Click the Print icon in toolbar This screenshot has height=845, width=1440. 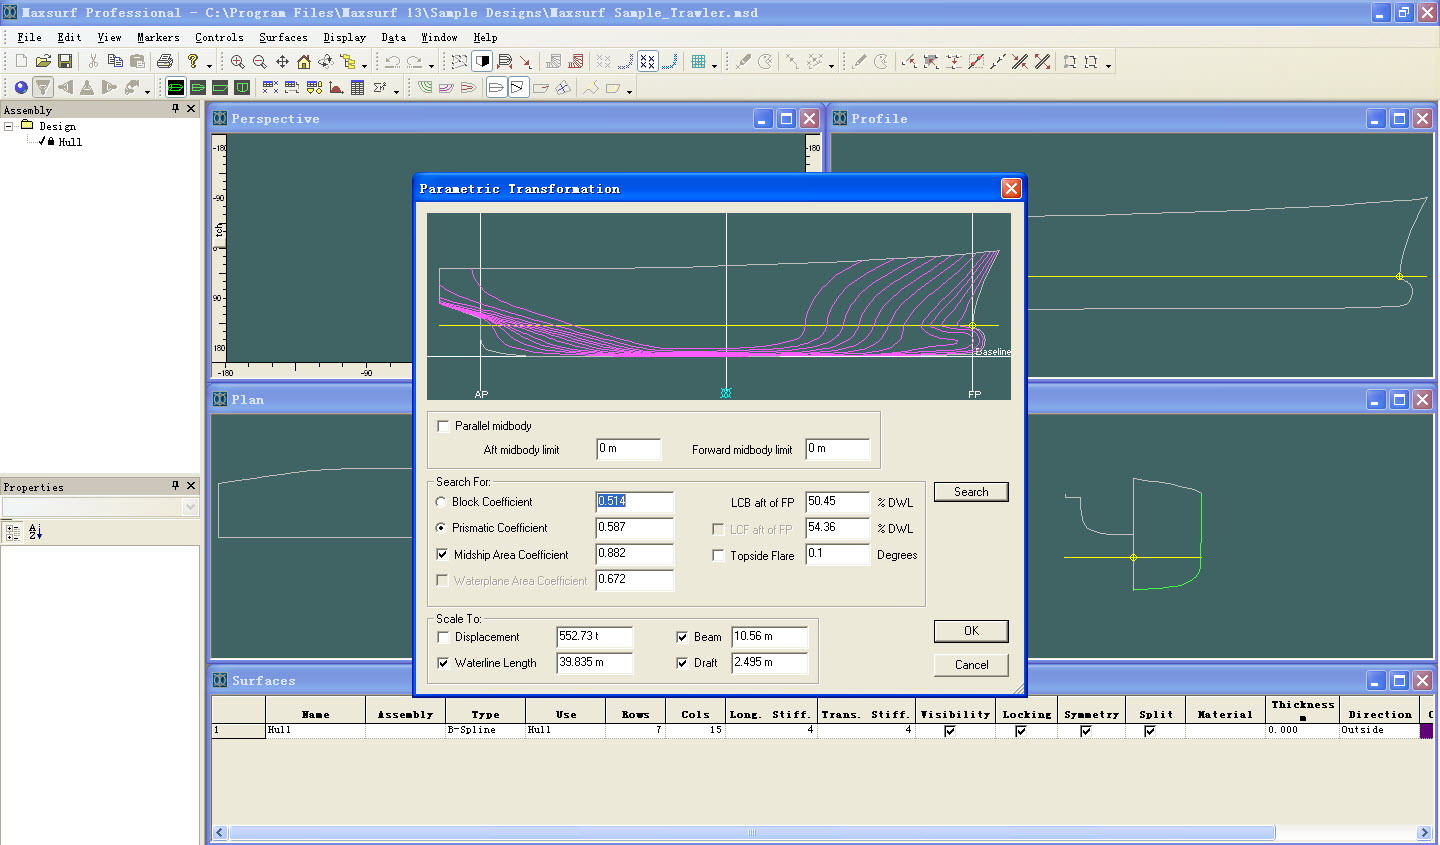165,61
